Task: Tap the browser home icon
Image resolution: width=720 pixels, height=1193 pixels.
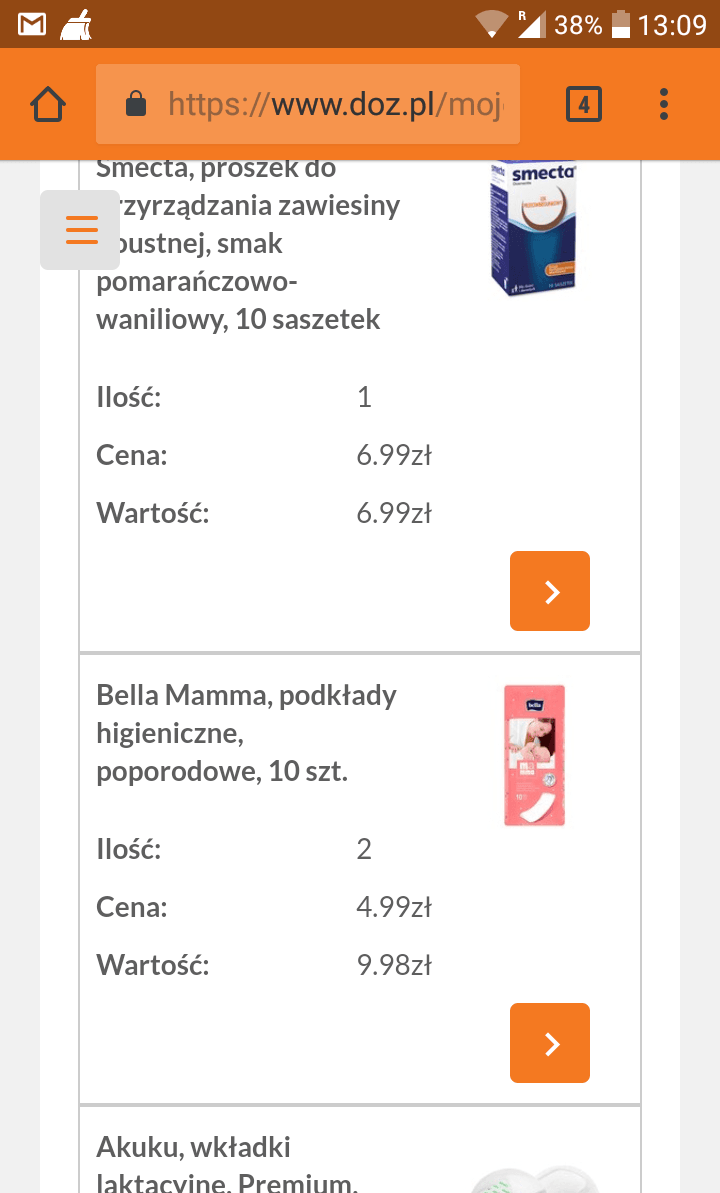Action: coord(48,104)
